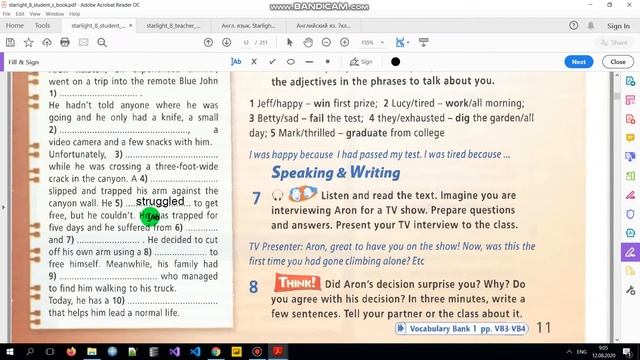The image size is (640, 360).
Task: Click Sign In
Action: tap(618, 26)
